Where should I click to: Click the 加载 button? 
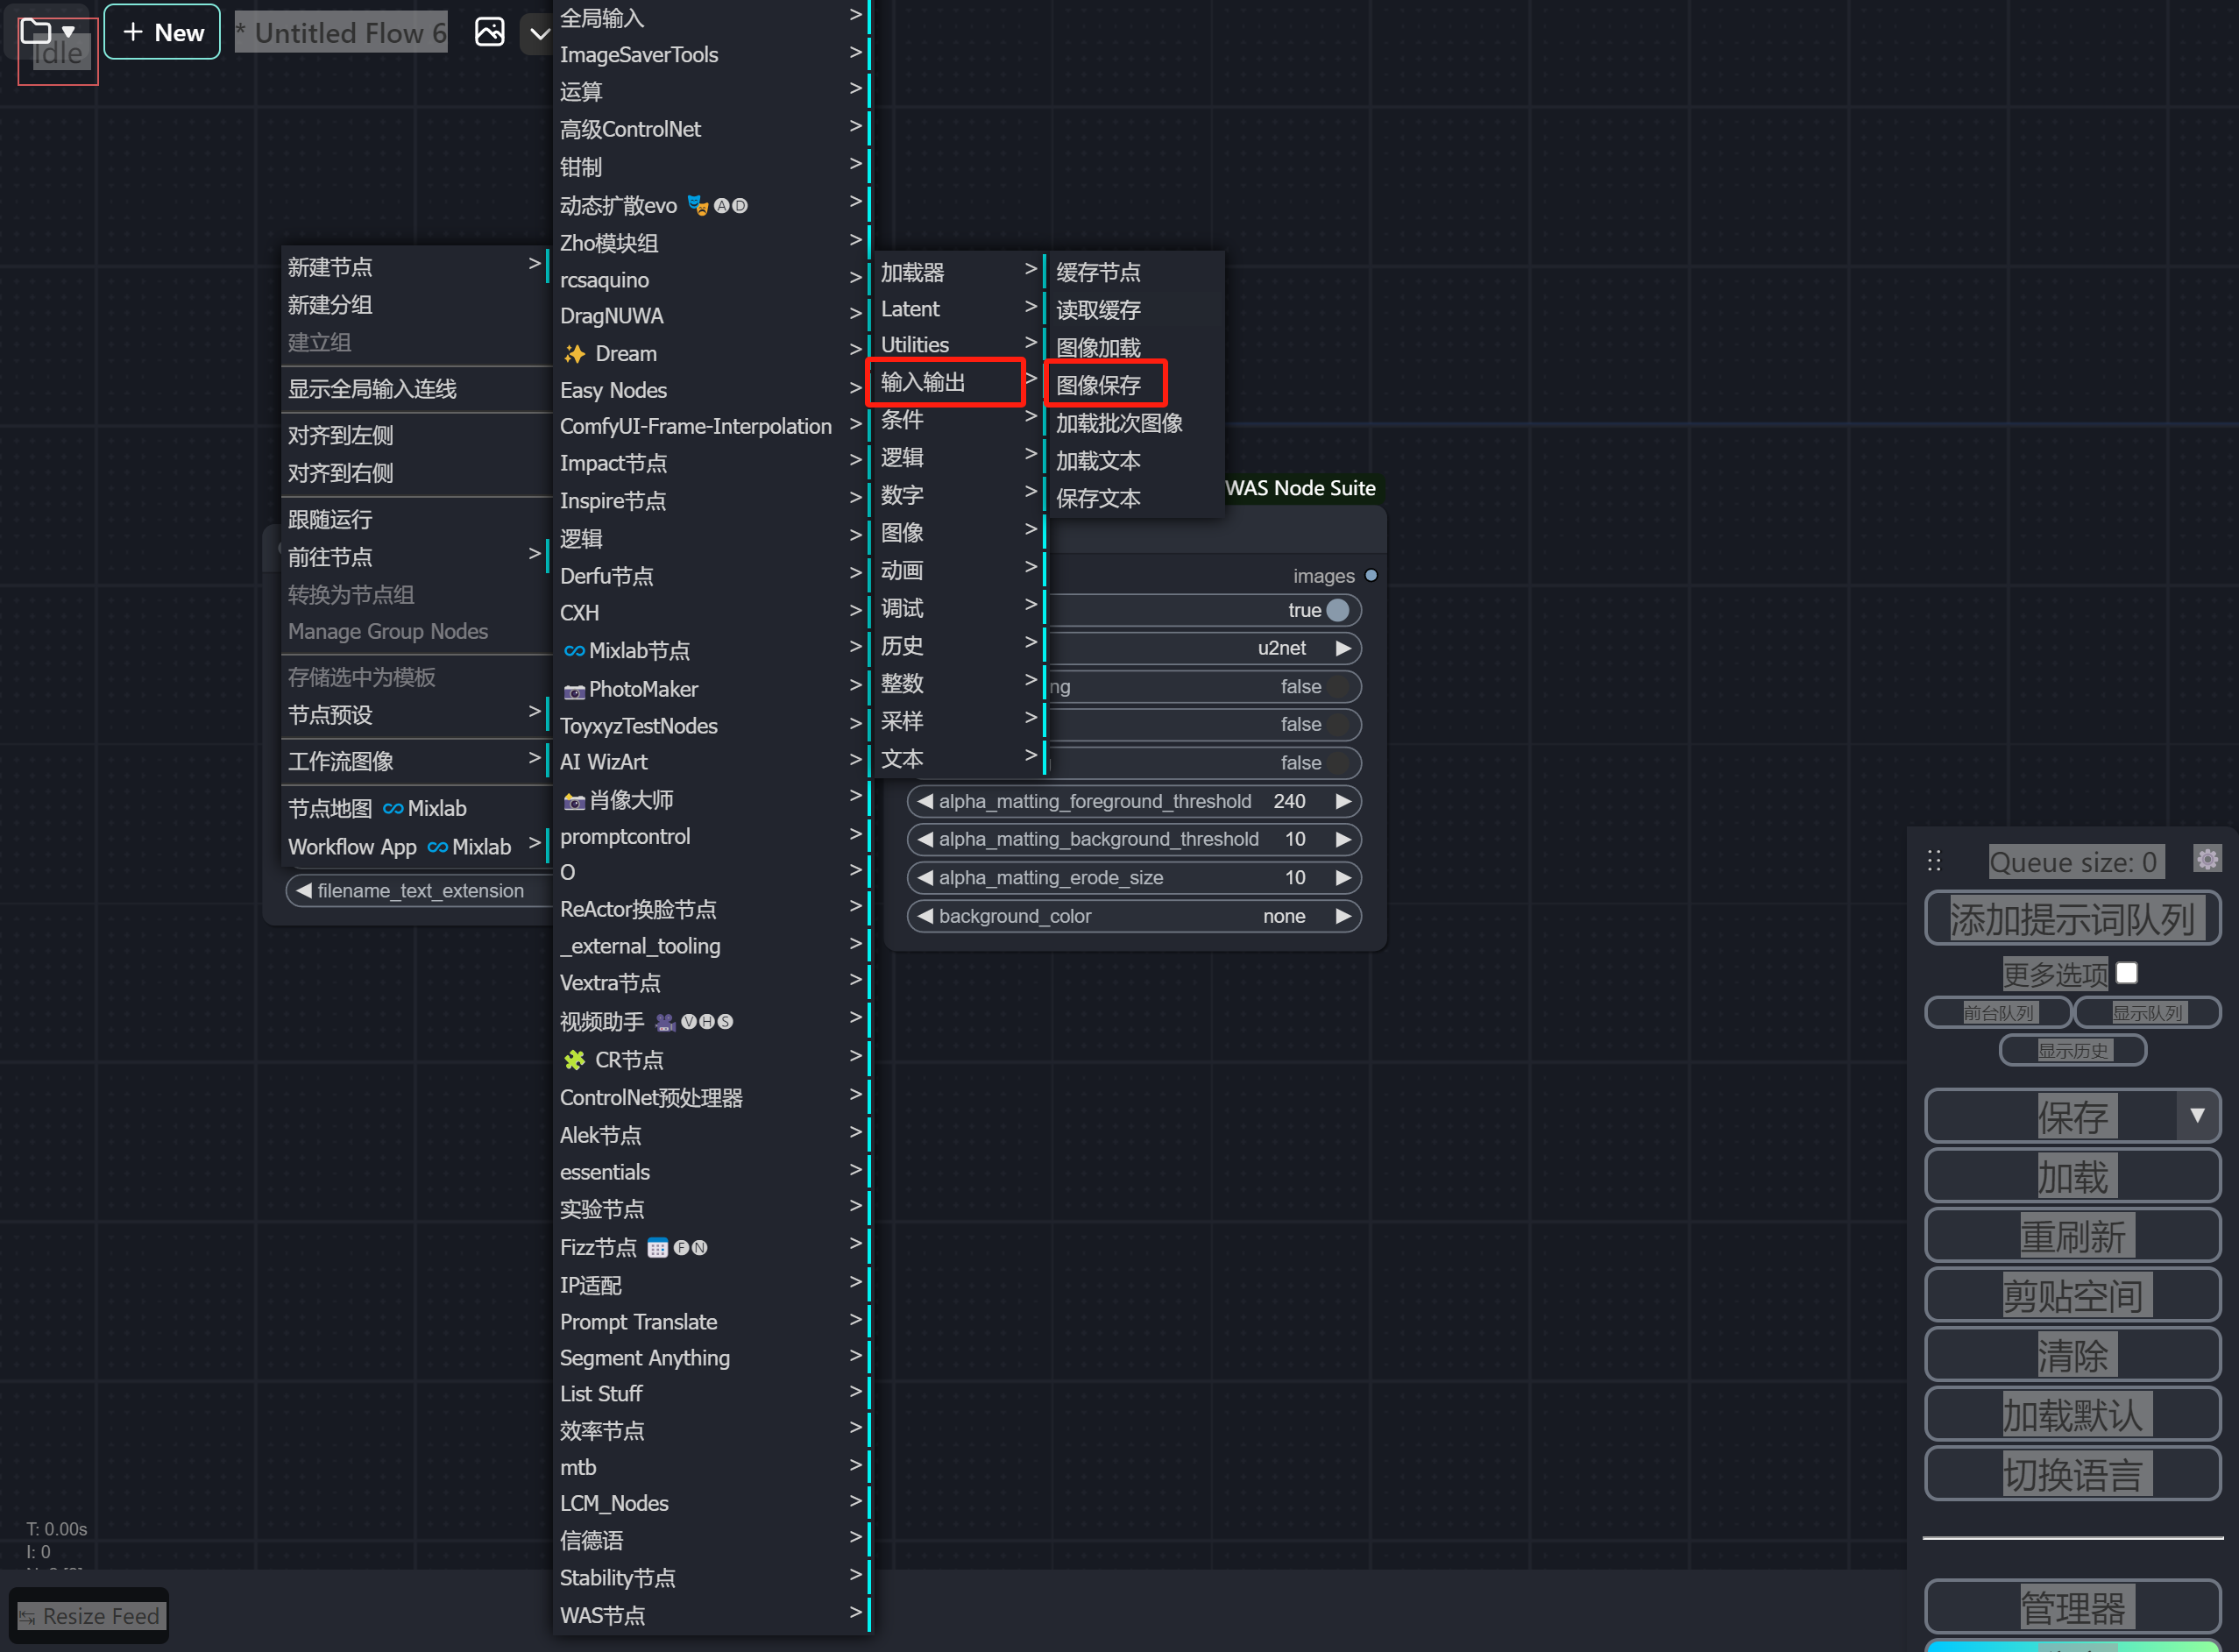pos(2072,1176)
